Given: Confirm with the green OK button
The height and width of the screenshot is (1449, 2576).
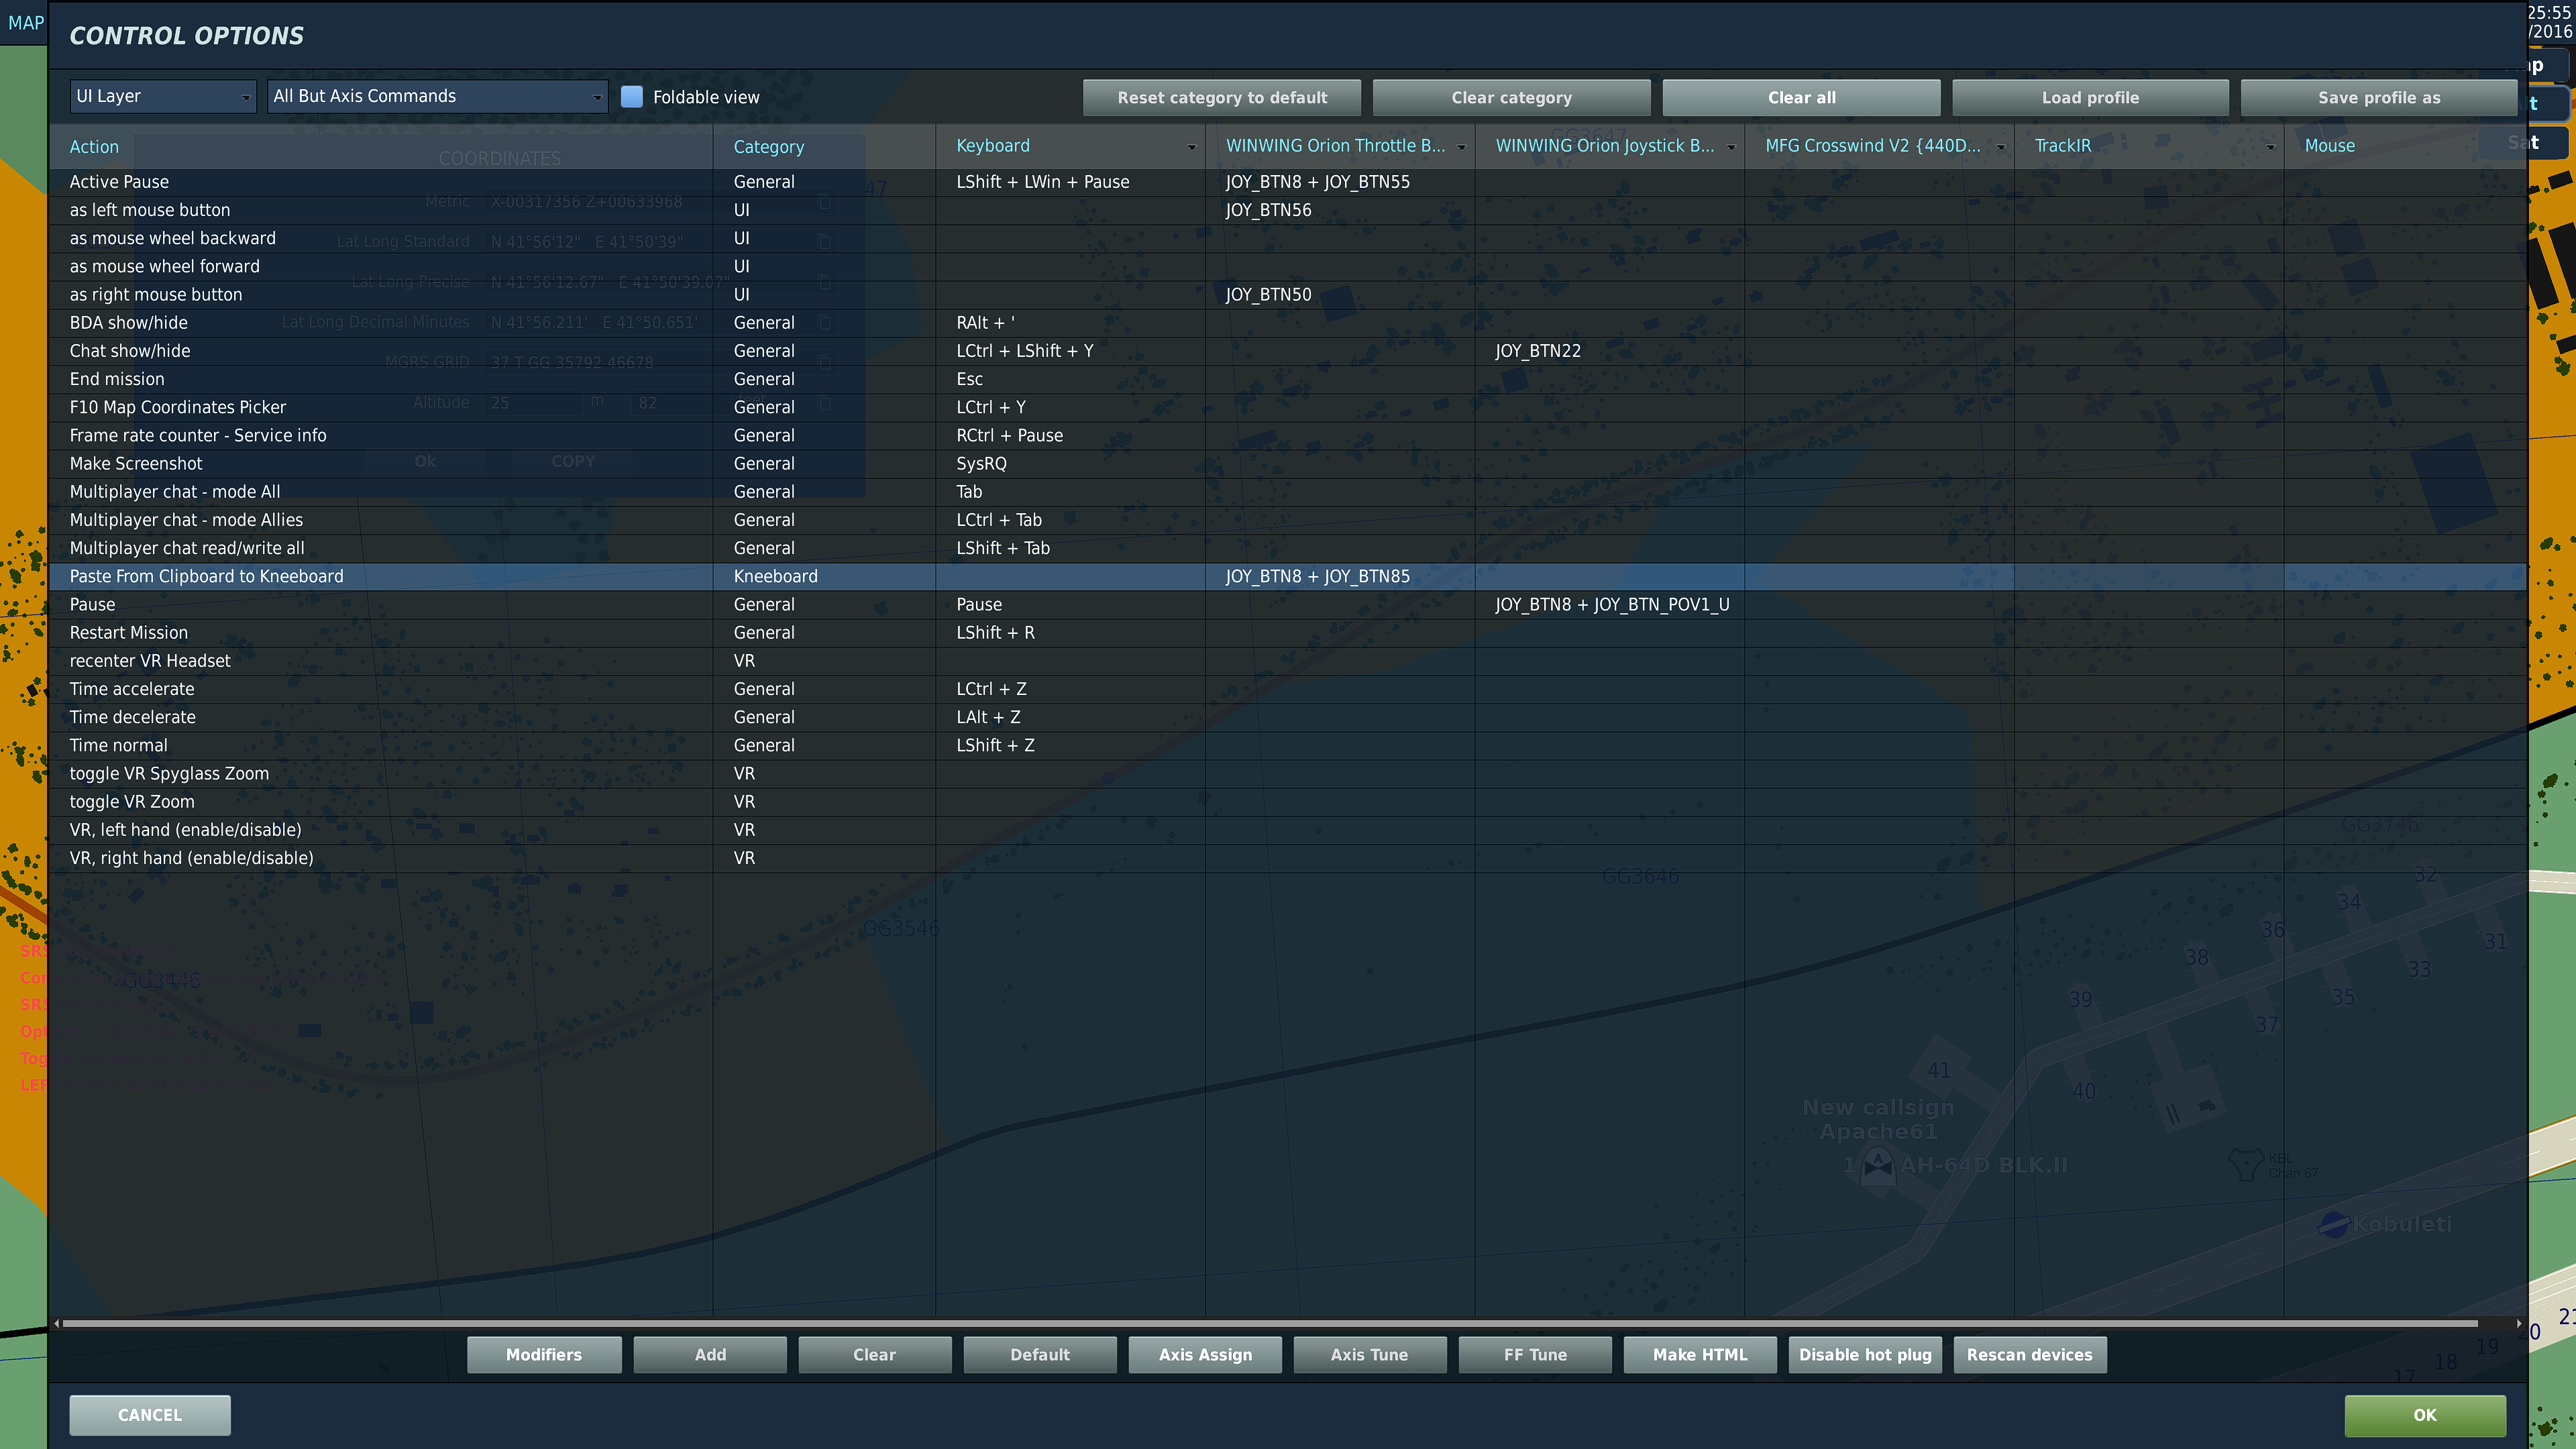Looking at the screenshot, I should click(x=2425, y=1415).
